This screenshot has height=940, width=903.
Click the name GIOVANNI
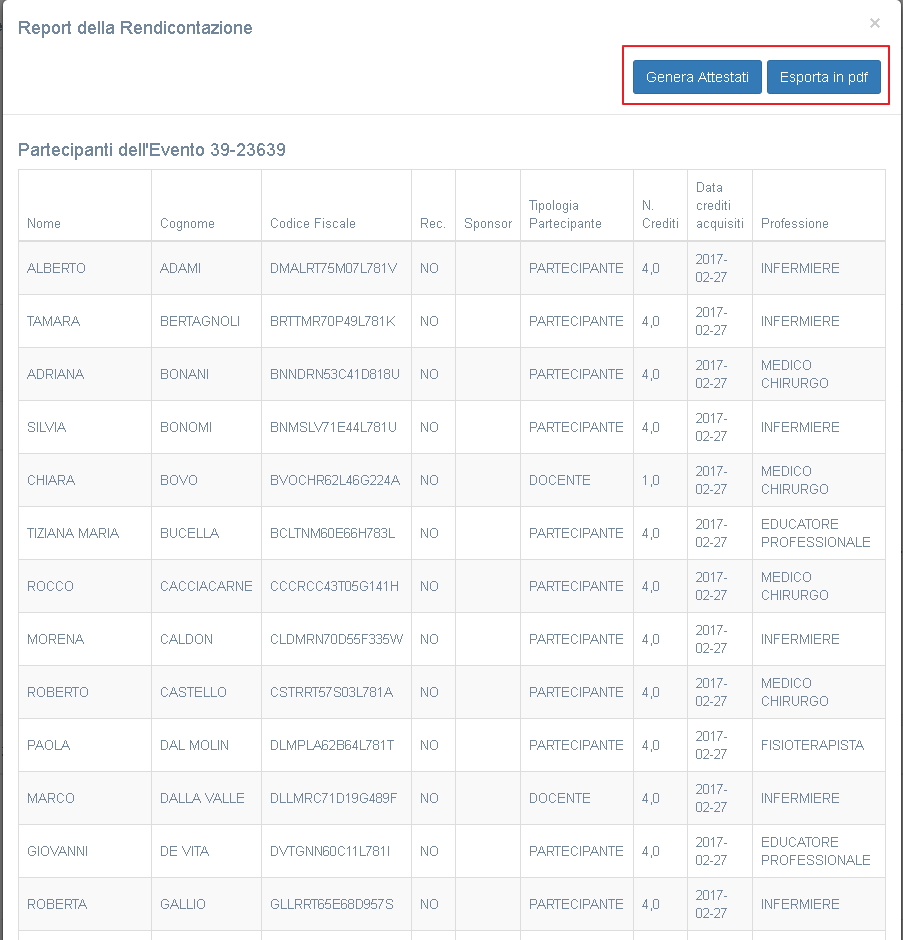(x=58, y=851)
